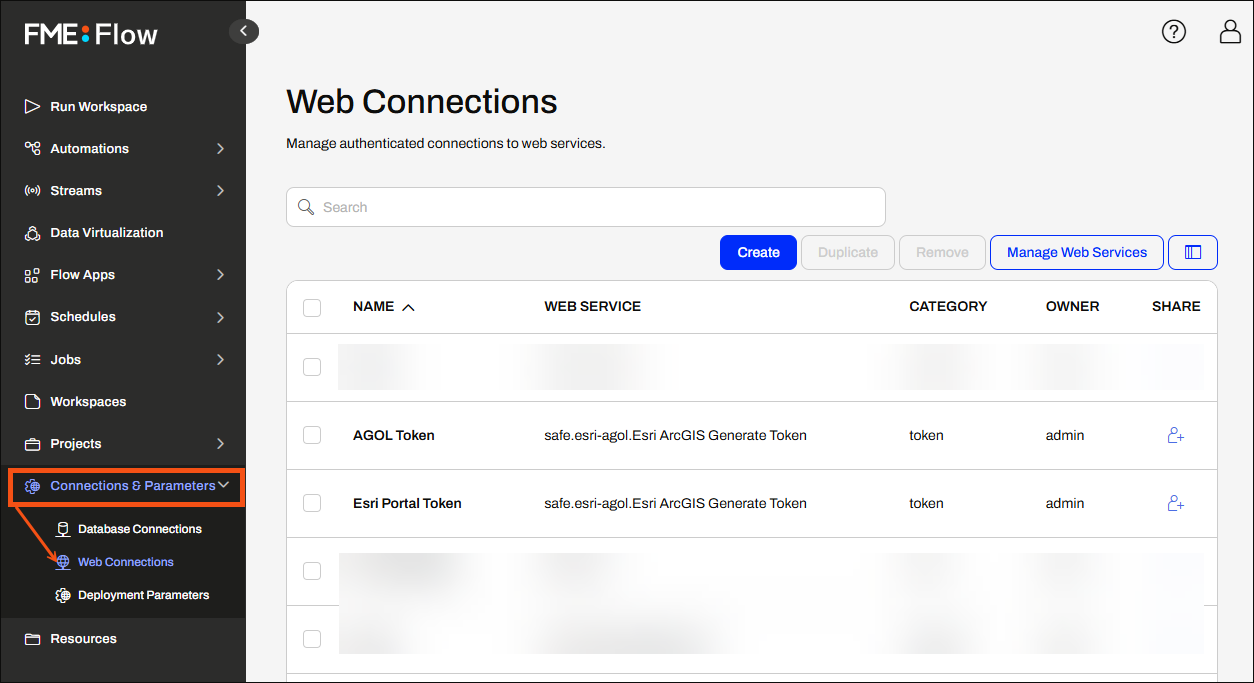Select the Run Workspace icon
This screenshot has width=1254, height=683.
coord(30,106)
